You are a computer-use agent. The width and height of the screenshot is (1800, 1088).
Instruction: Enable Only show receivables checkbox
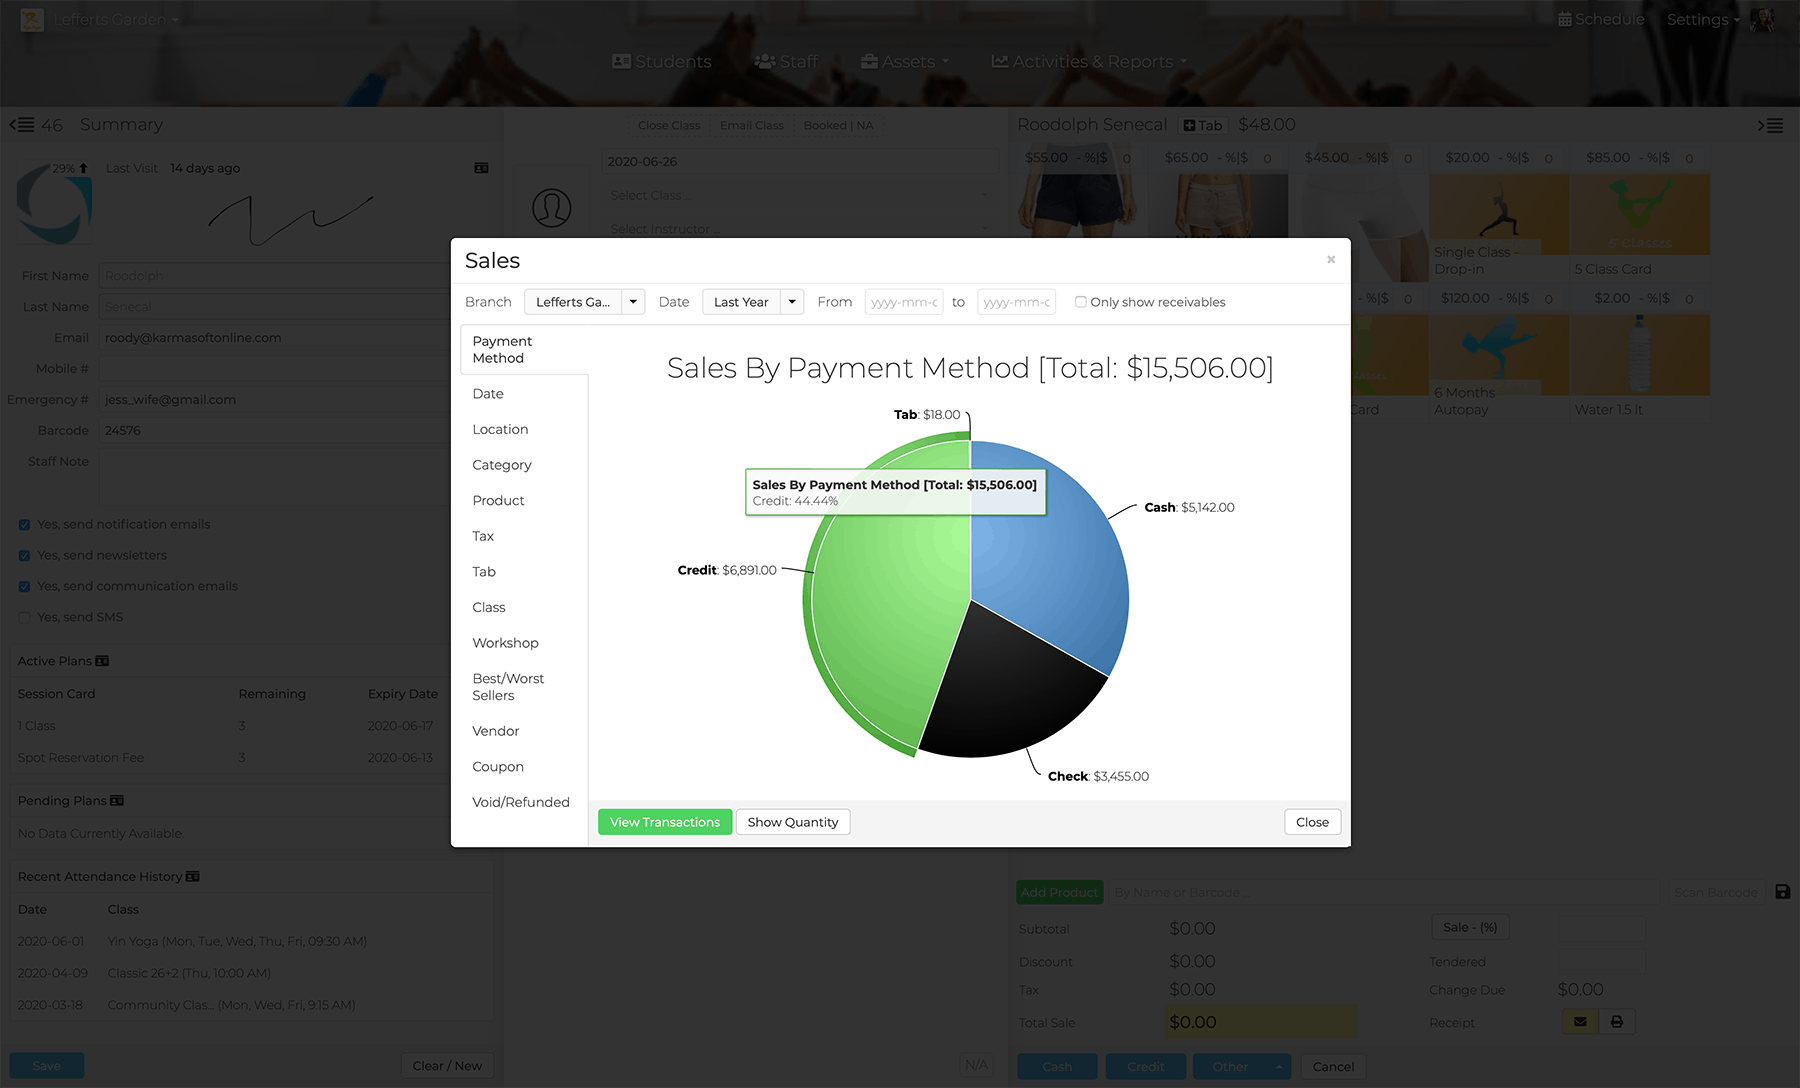(x=1080, y=302)
